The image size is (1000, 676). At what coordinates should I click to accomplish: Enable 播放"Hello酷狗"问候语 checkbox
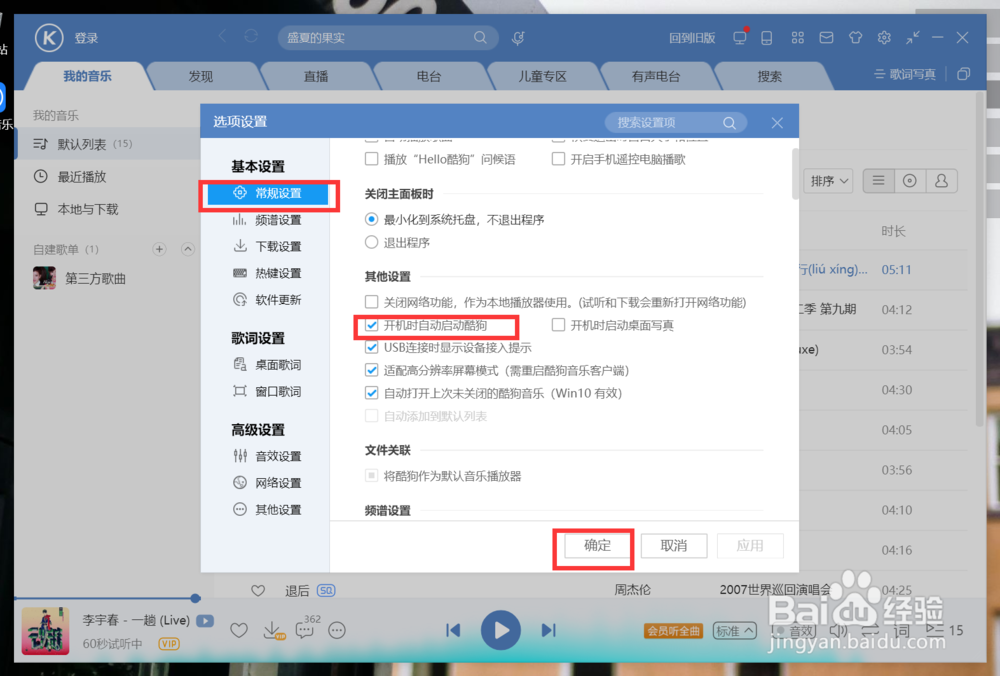(x=371, y=158)
